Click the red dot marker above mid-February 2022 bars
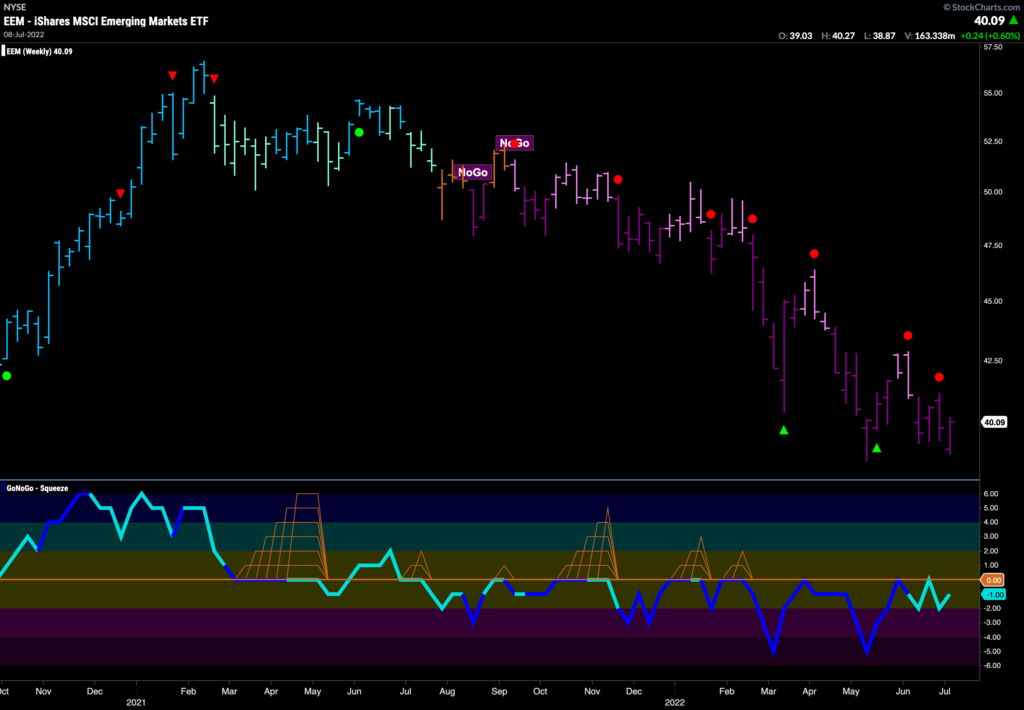Image resolution: width=1024 pixels, height=710 pixels. [x=752, y=219]
